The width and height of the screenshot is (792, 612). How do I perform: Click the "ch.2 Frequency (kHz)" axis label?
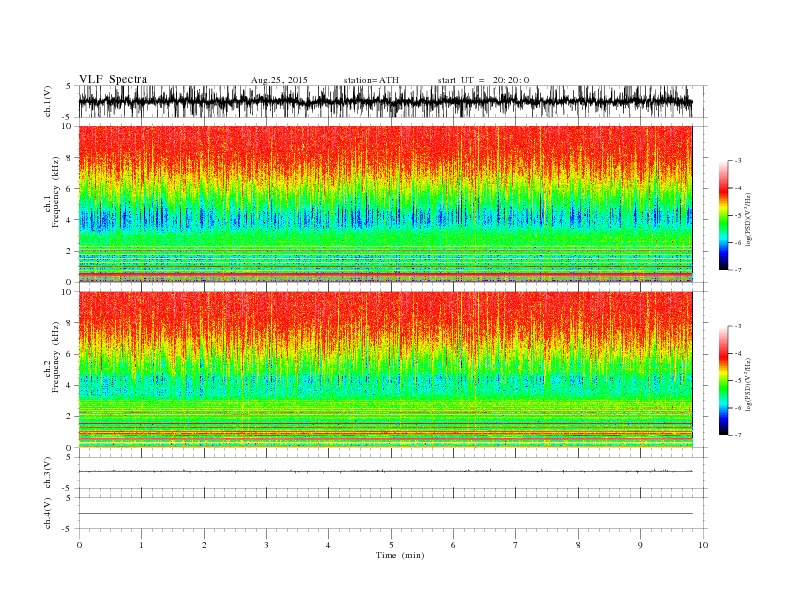(x=52, y=357)
